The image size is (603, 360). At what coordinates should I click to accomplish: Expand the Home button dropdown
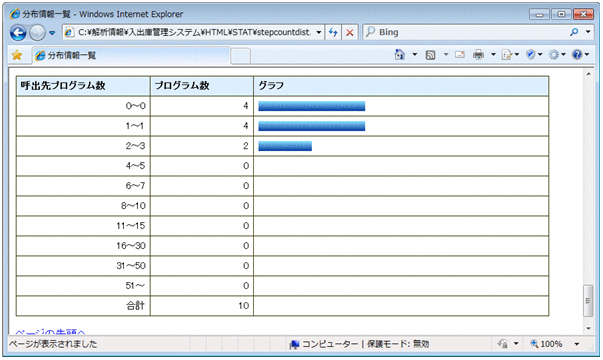pyautogui.click(x=415, y=55)
